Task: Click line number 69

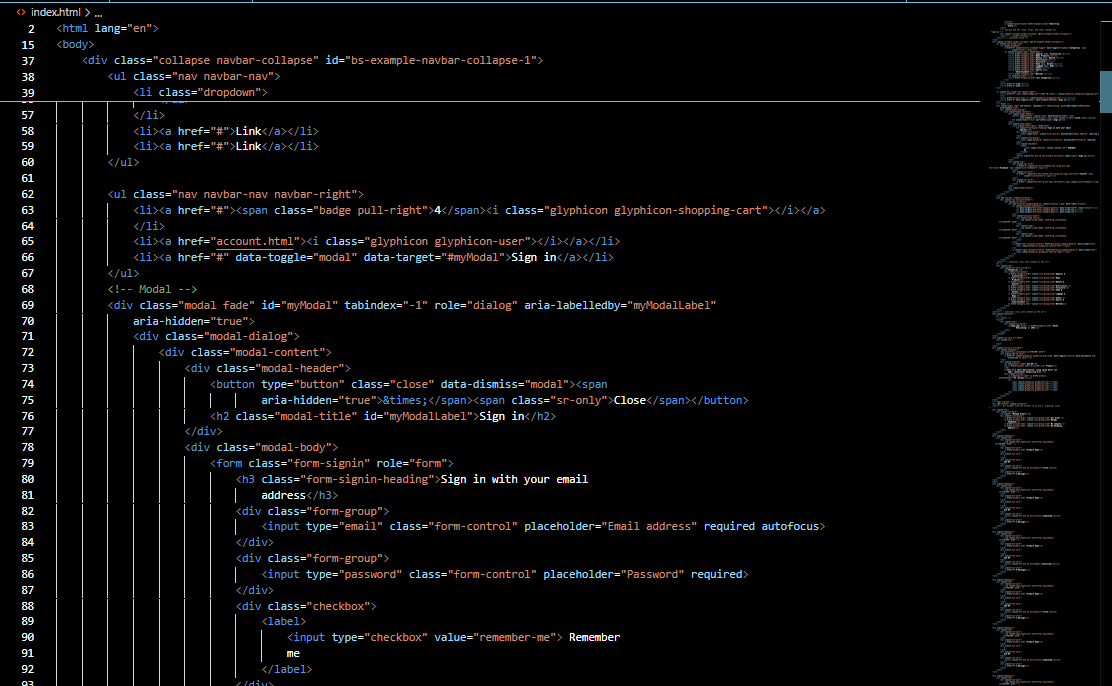Action: [x=27, y=305]
